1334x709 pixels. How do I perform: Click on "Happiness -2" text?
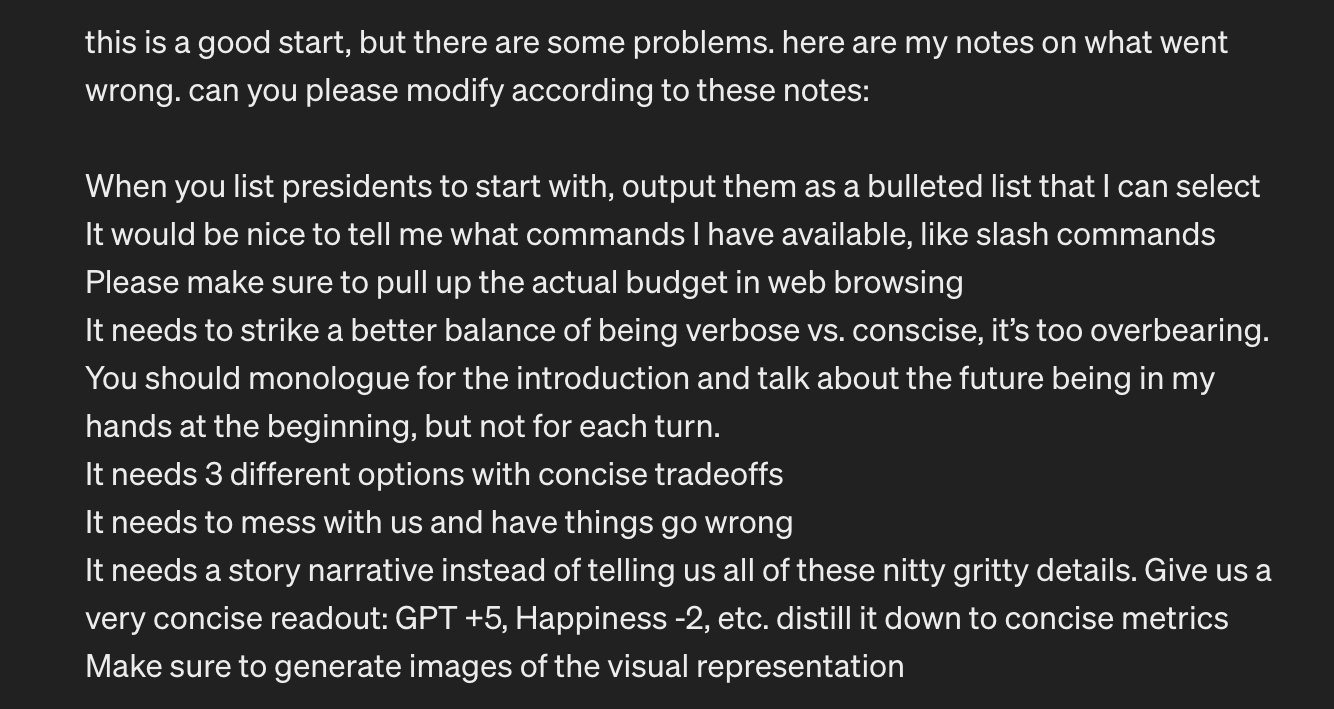[603, 619]
